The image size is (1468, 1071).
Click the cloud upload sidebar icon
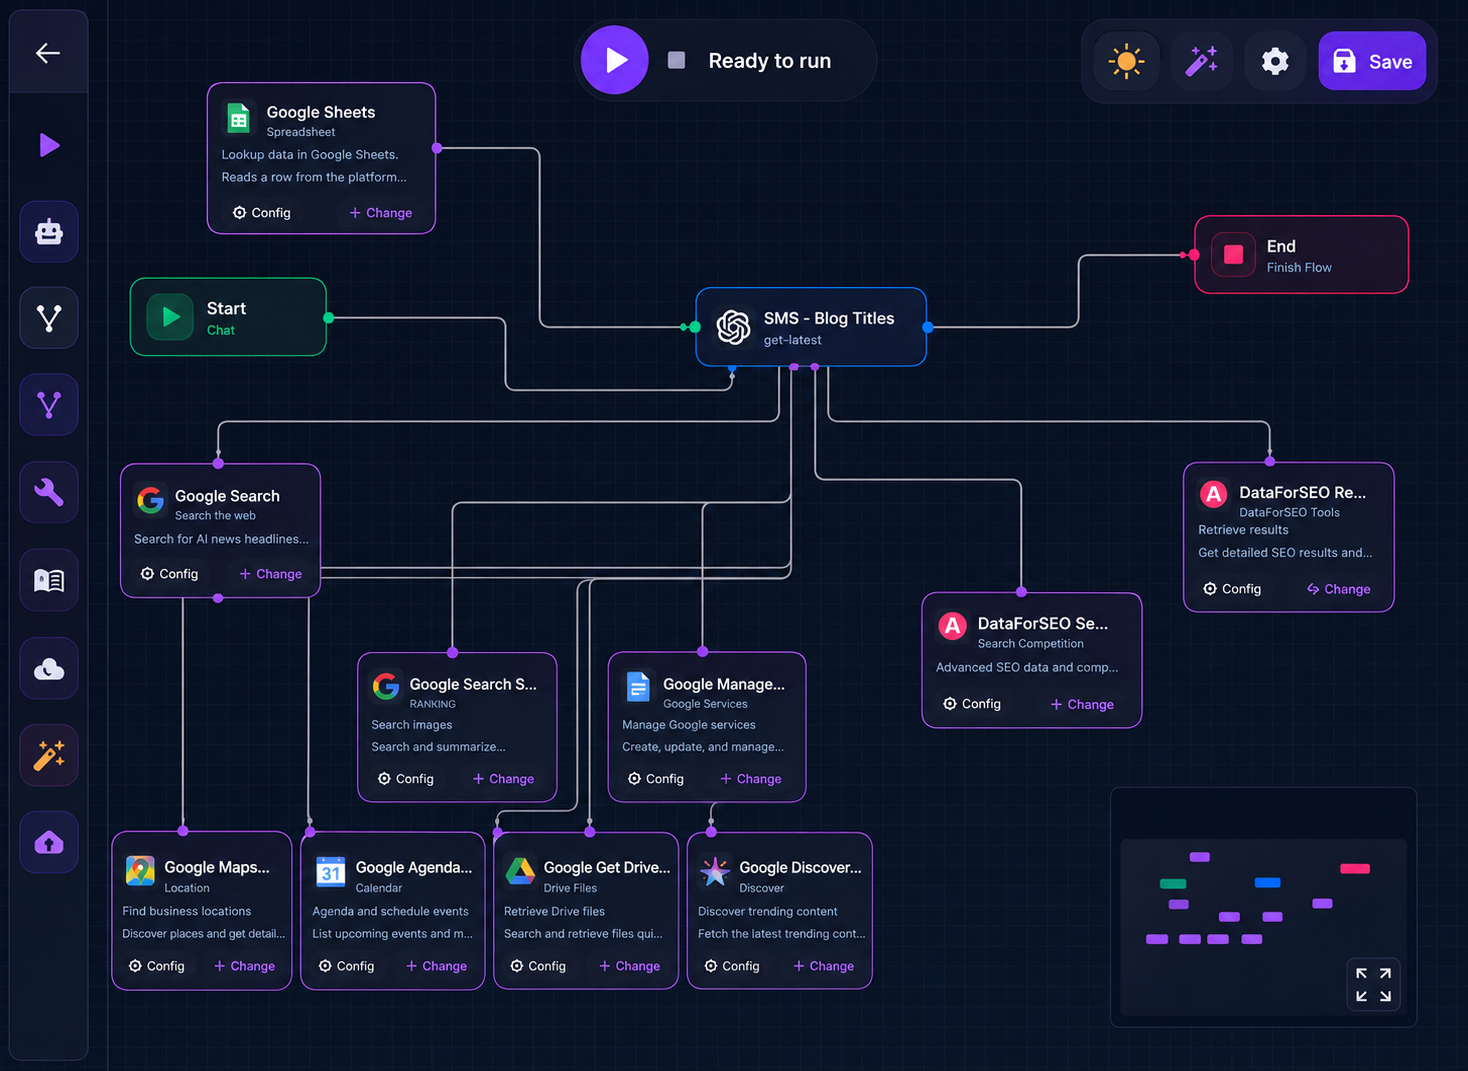coord(49,842)
